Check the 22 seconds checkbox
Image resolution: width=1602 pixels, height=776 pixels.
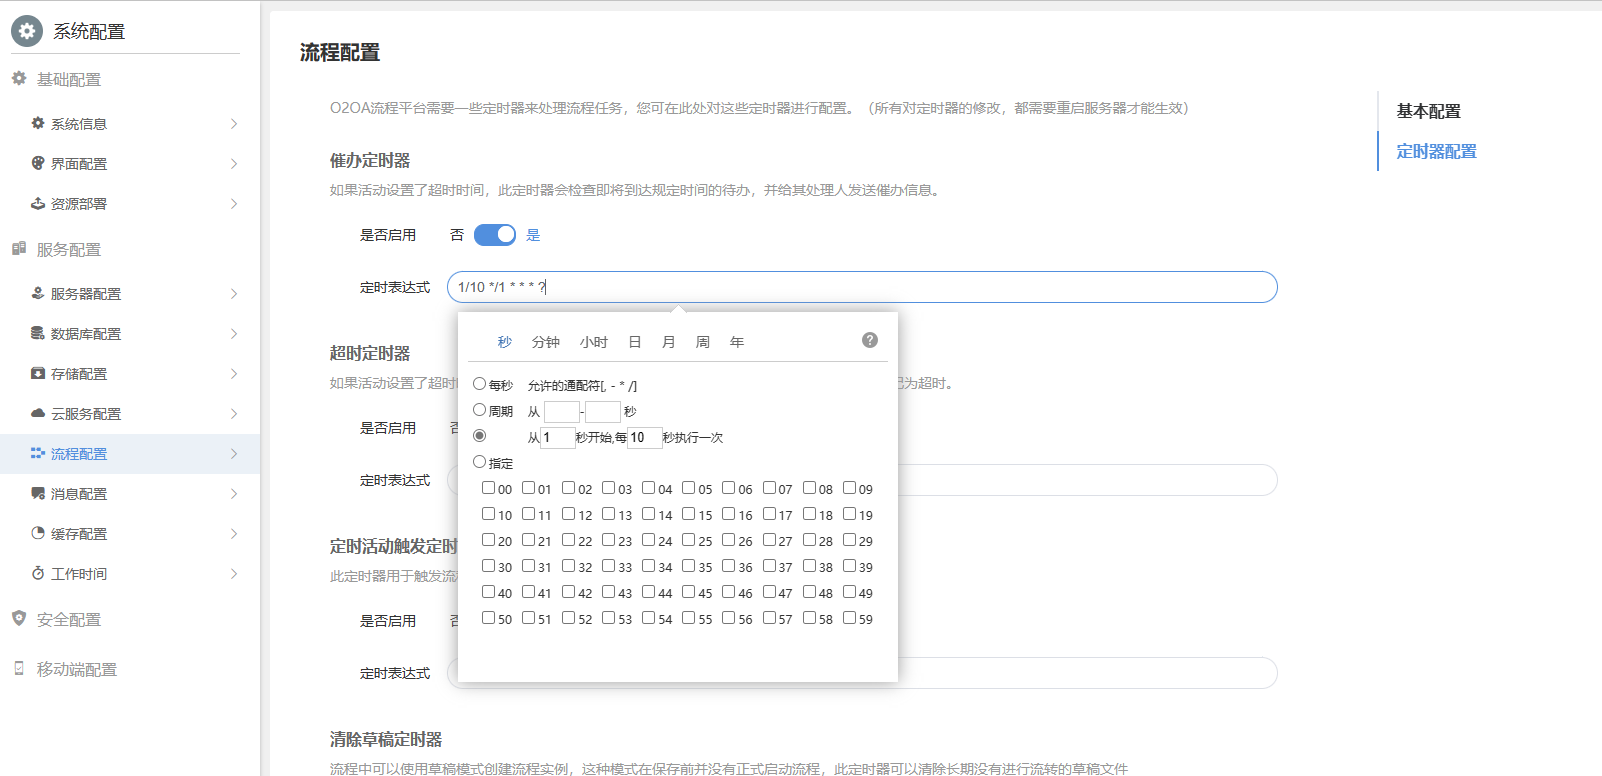pos(569,540)
